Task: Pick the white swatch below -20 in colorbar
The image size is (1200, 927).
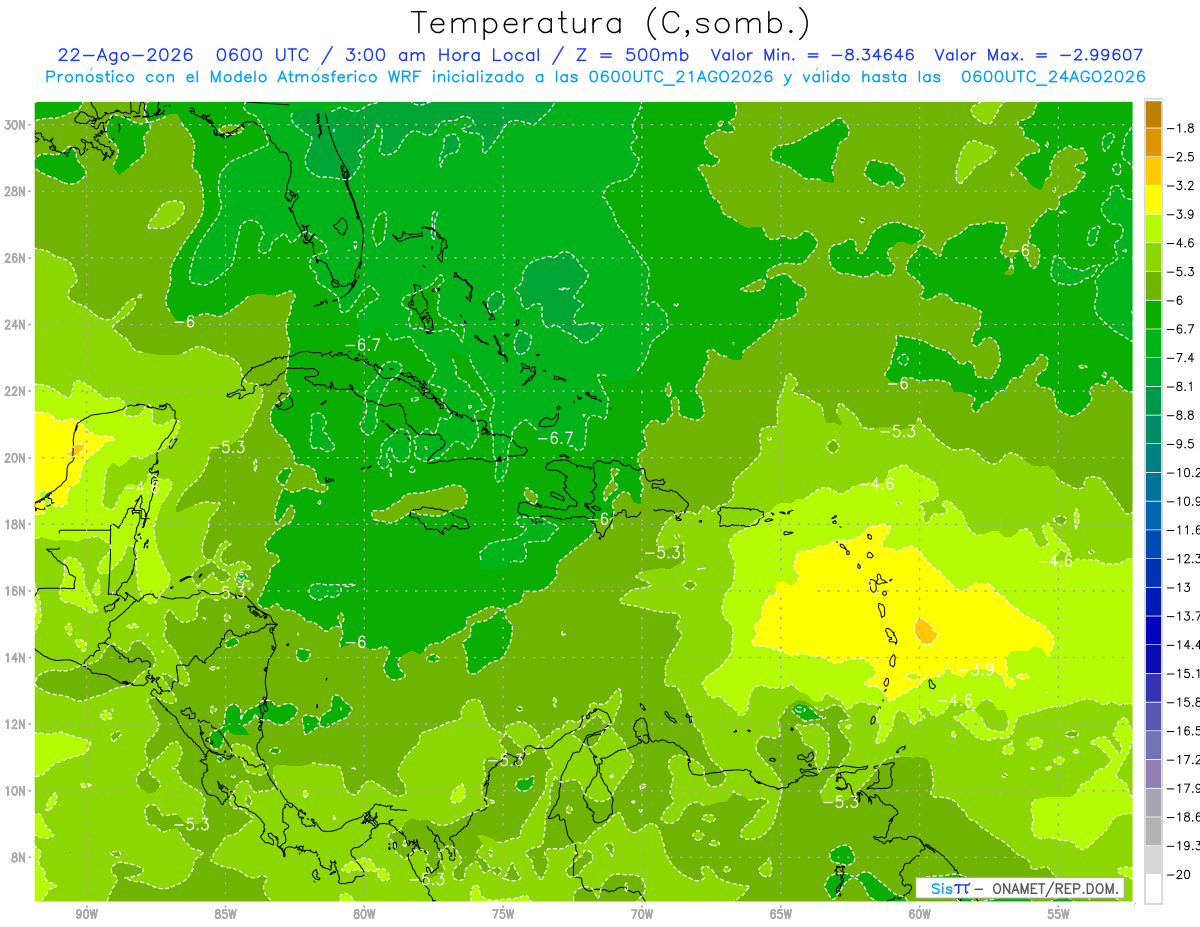Action: (x=1153, y=889)
